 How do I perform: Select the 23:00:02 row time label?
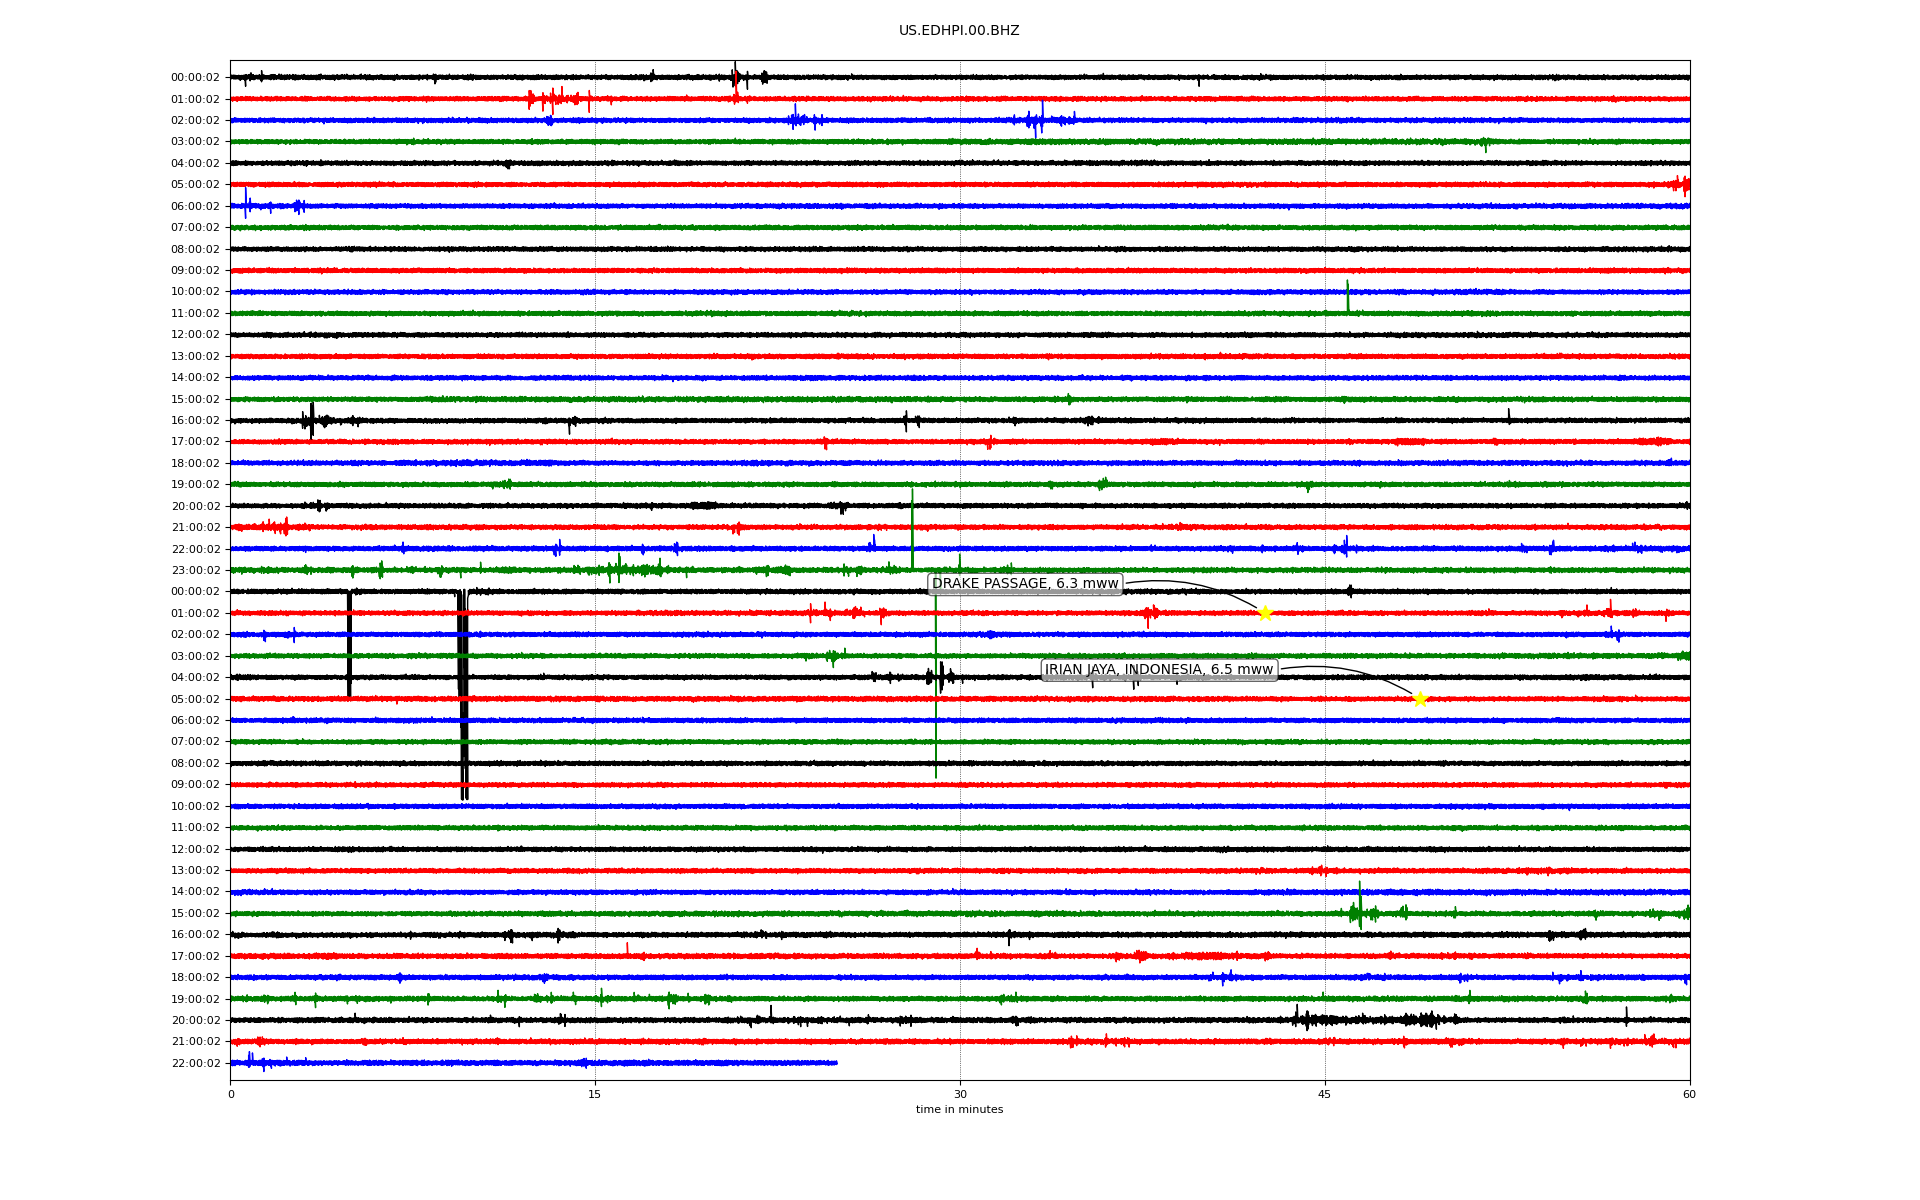point(195,571)
